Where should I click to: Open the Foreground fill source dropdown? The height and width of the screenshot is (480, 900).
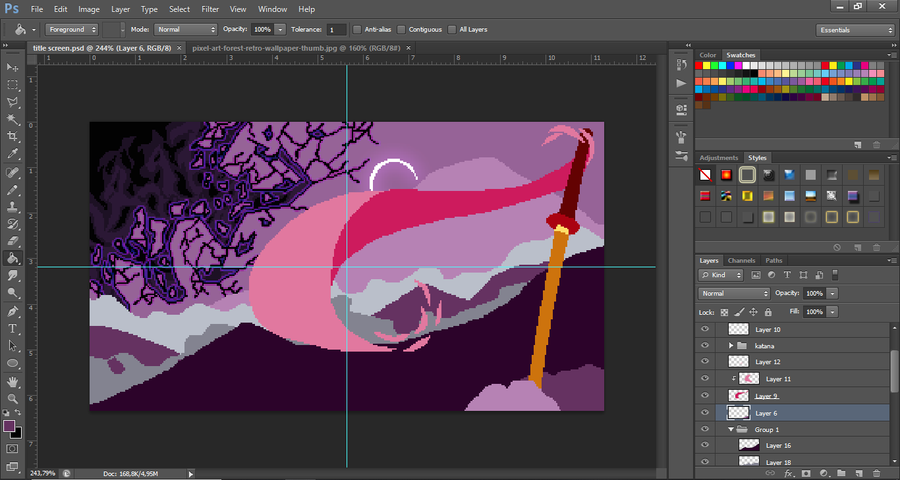(72, 29)
